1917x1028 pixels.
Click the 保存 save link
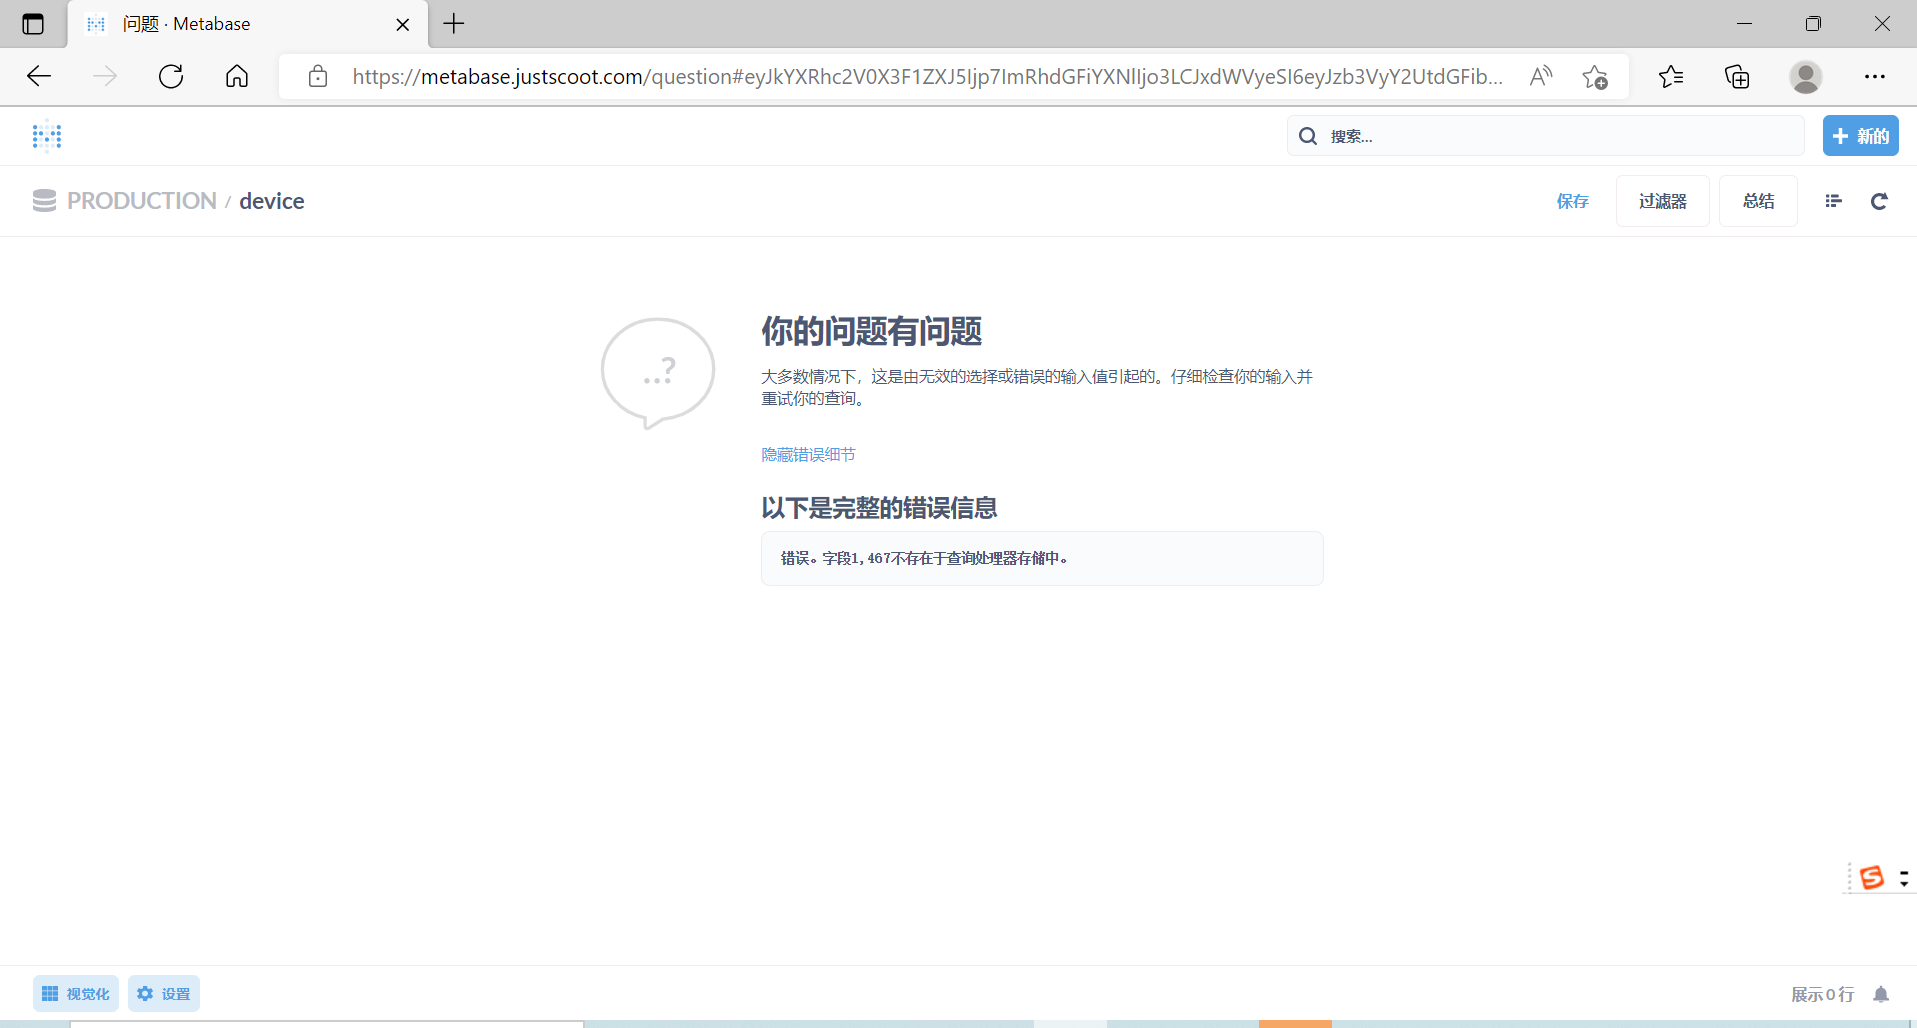coord(1572,201)
